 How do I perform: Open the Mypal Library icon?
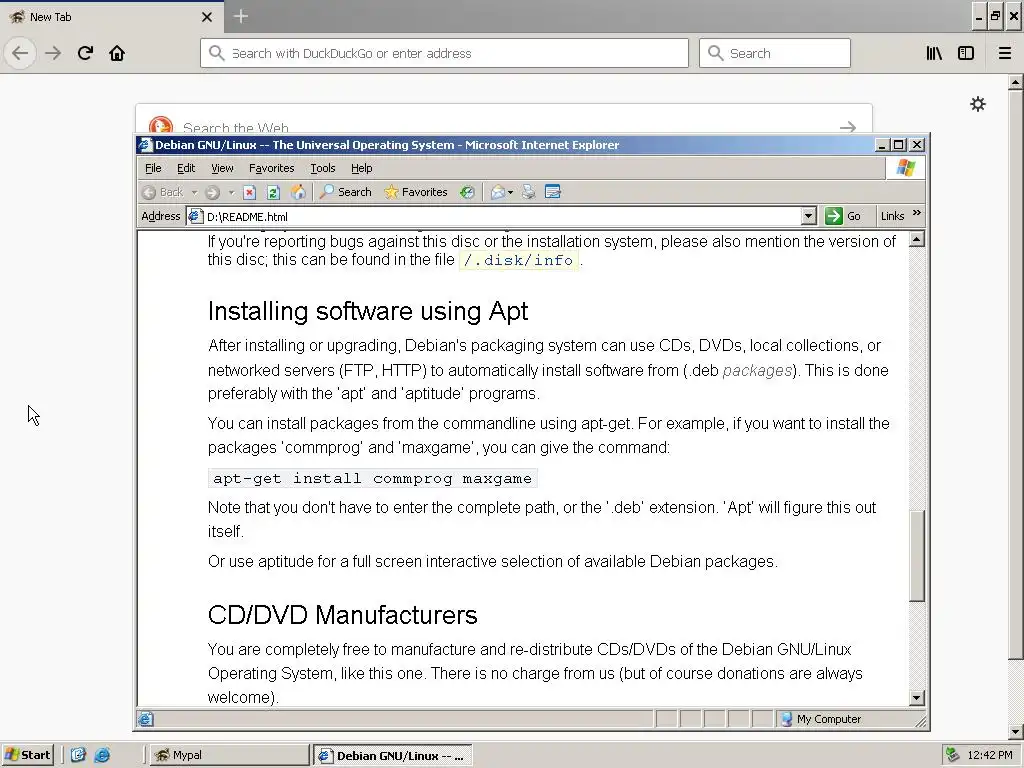click(x=934, y=53)
